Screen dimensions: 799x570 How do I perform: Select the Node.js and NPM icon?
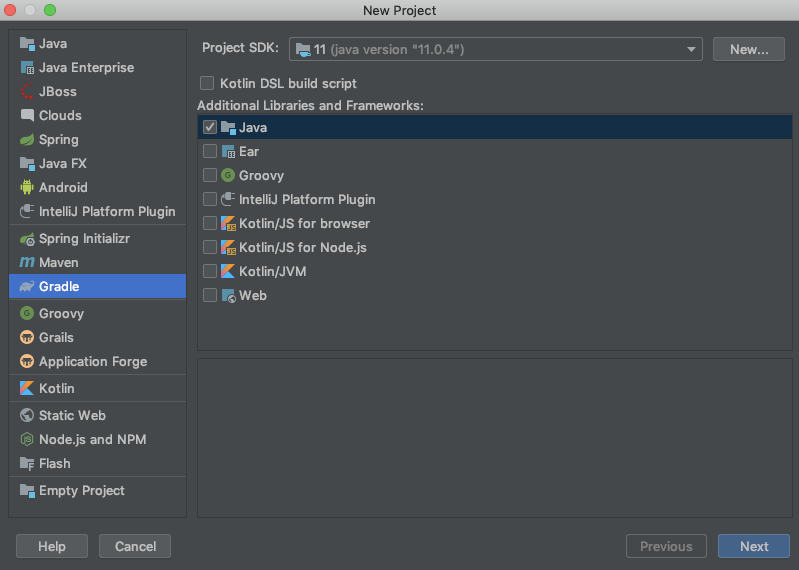27,439
